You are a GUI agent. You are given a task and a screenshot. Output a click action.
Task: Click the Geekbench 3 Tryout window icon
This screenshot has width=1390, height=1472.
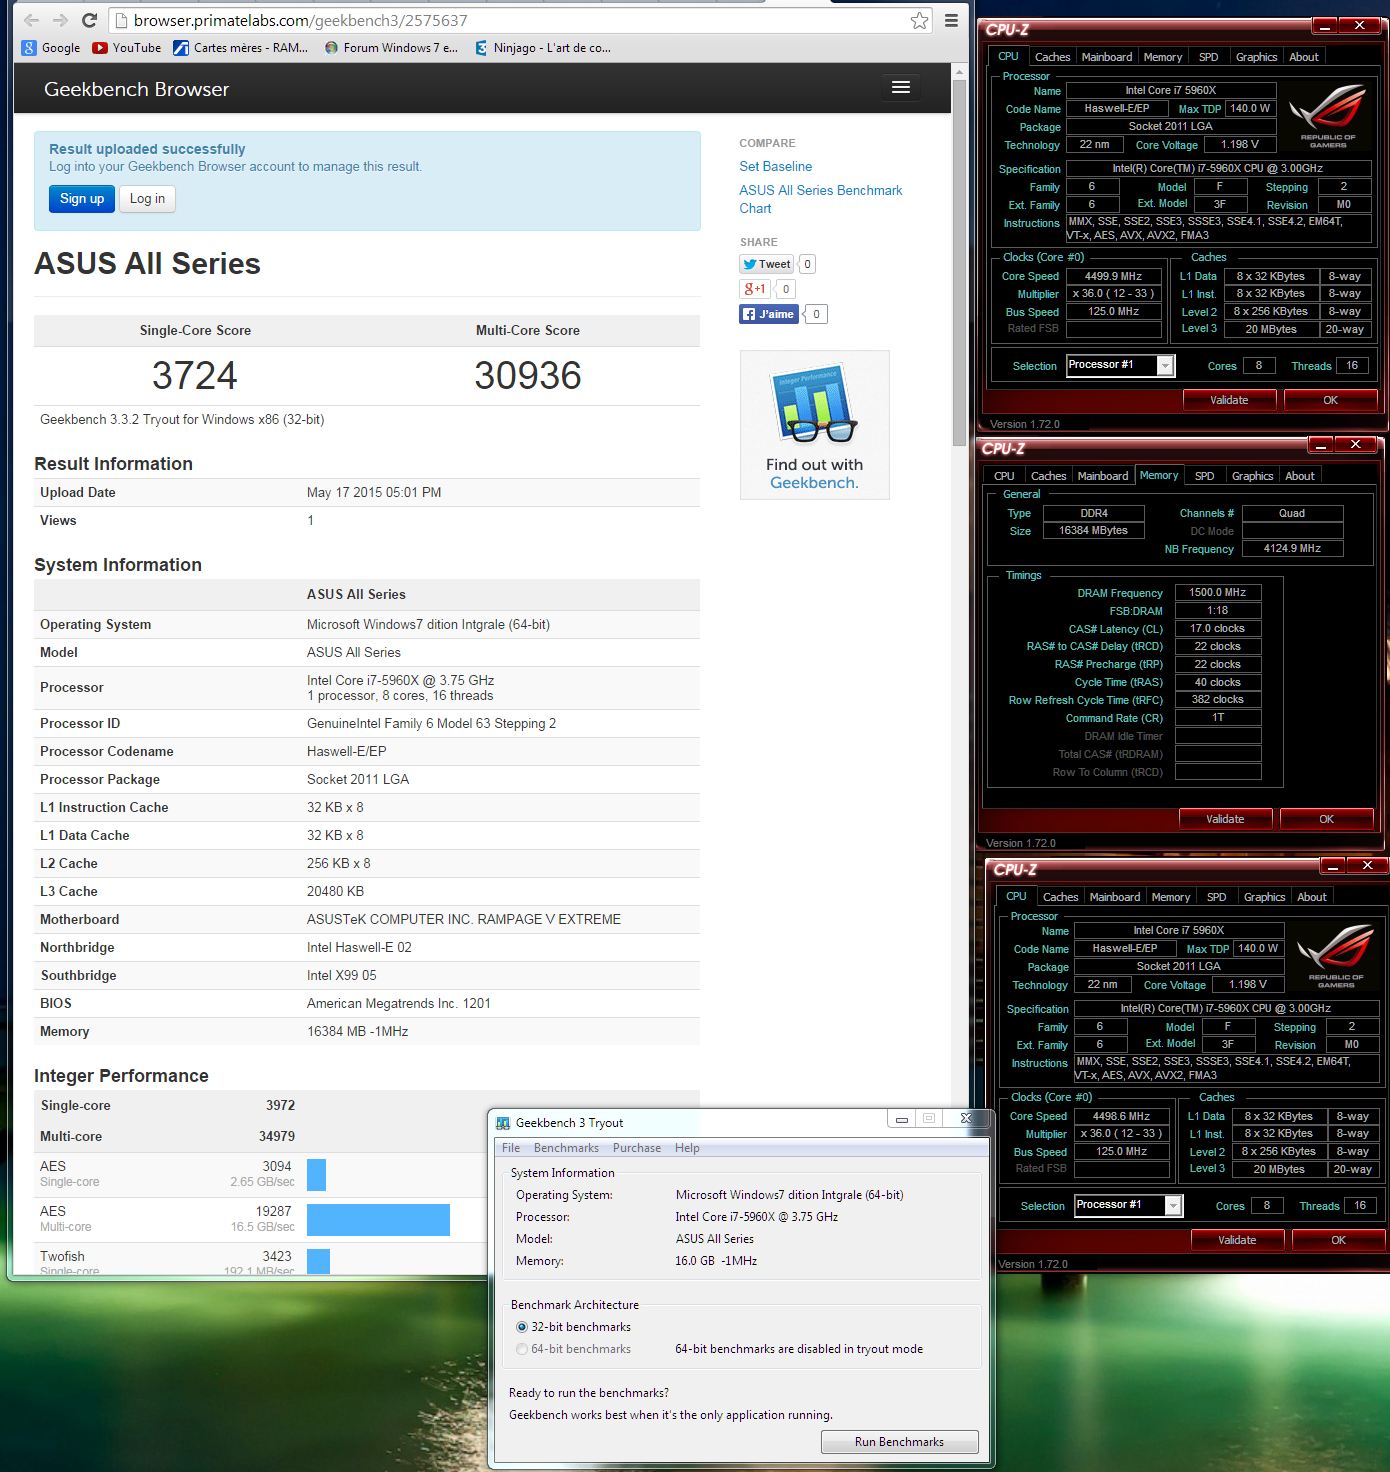[503, 1123]
